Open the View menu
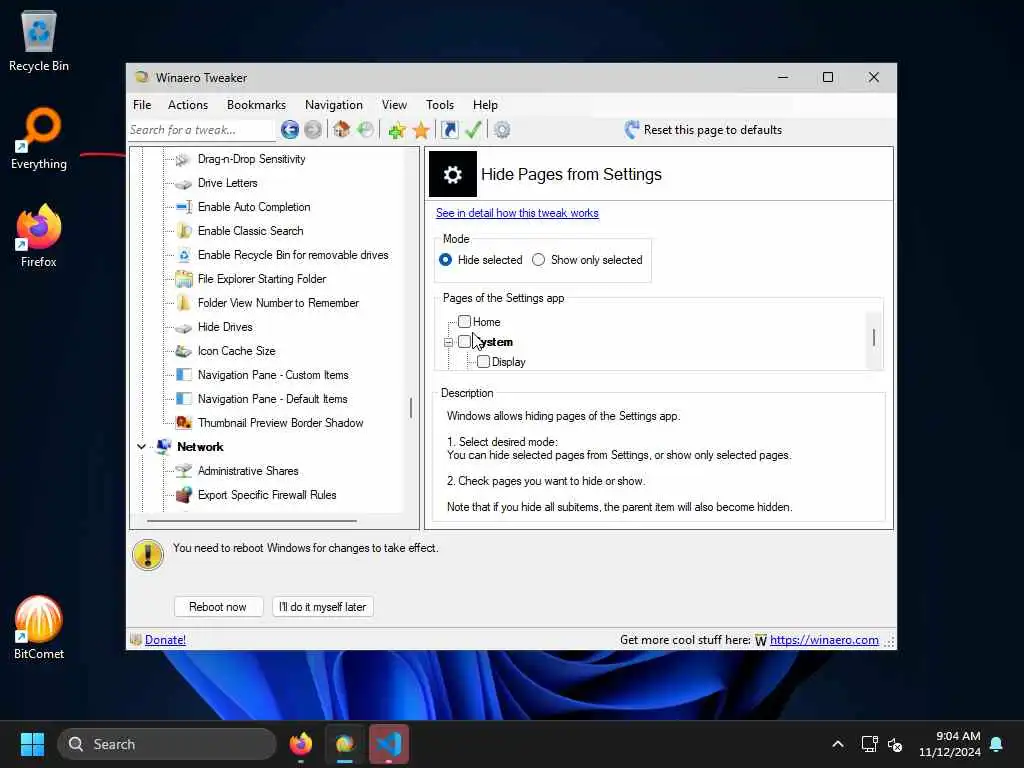This screenshot has height=768, width=1024. pos(394,105)
